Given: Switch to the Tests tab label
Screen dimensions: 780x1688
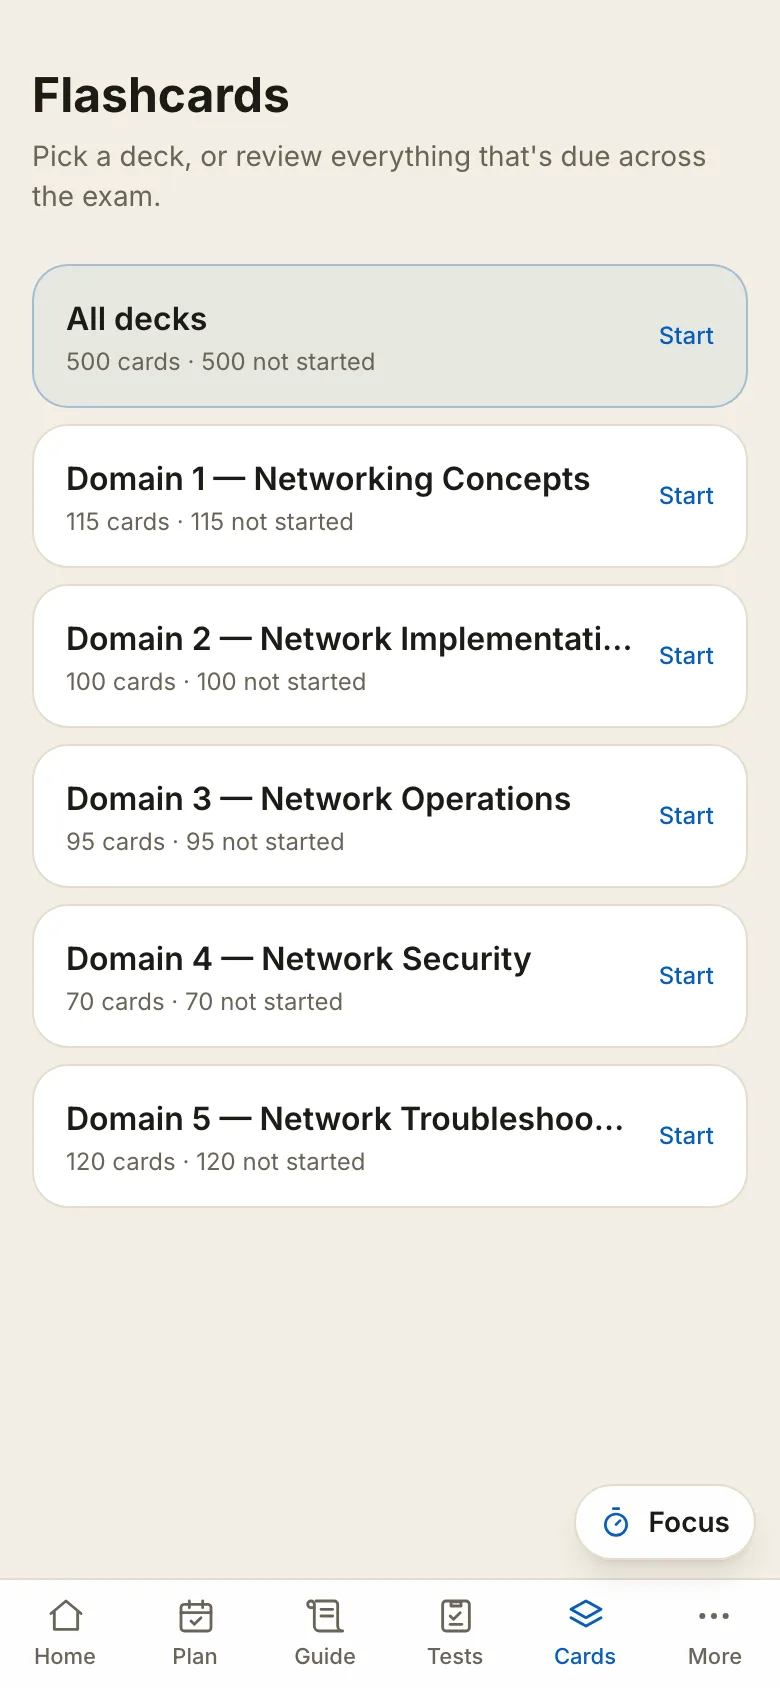Looking at the screenshot, I should pyautogui.click(x=455, y=1656).
